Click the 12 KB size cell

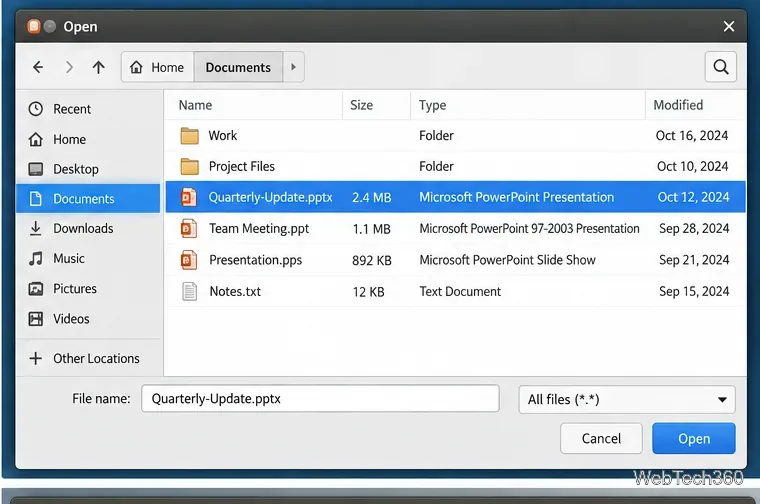point(368,292)
